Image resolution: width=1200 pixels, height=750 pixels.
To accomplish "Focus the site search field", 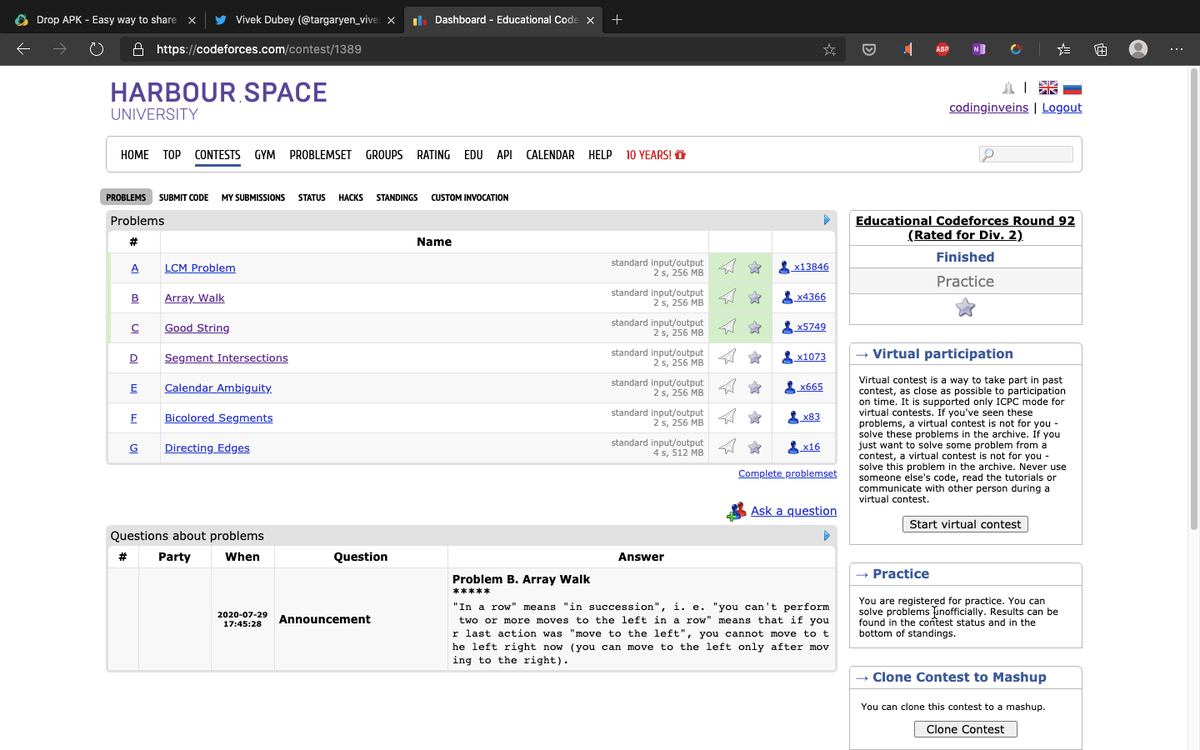I will point(1026,154).
